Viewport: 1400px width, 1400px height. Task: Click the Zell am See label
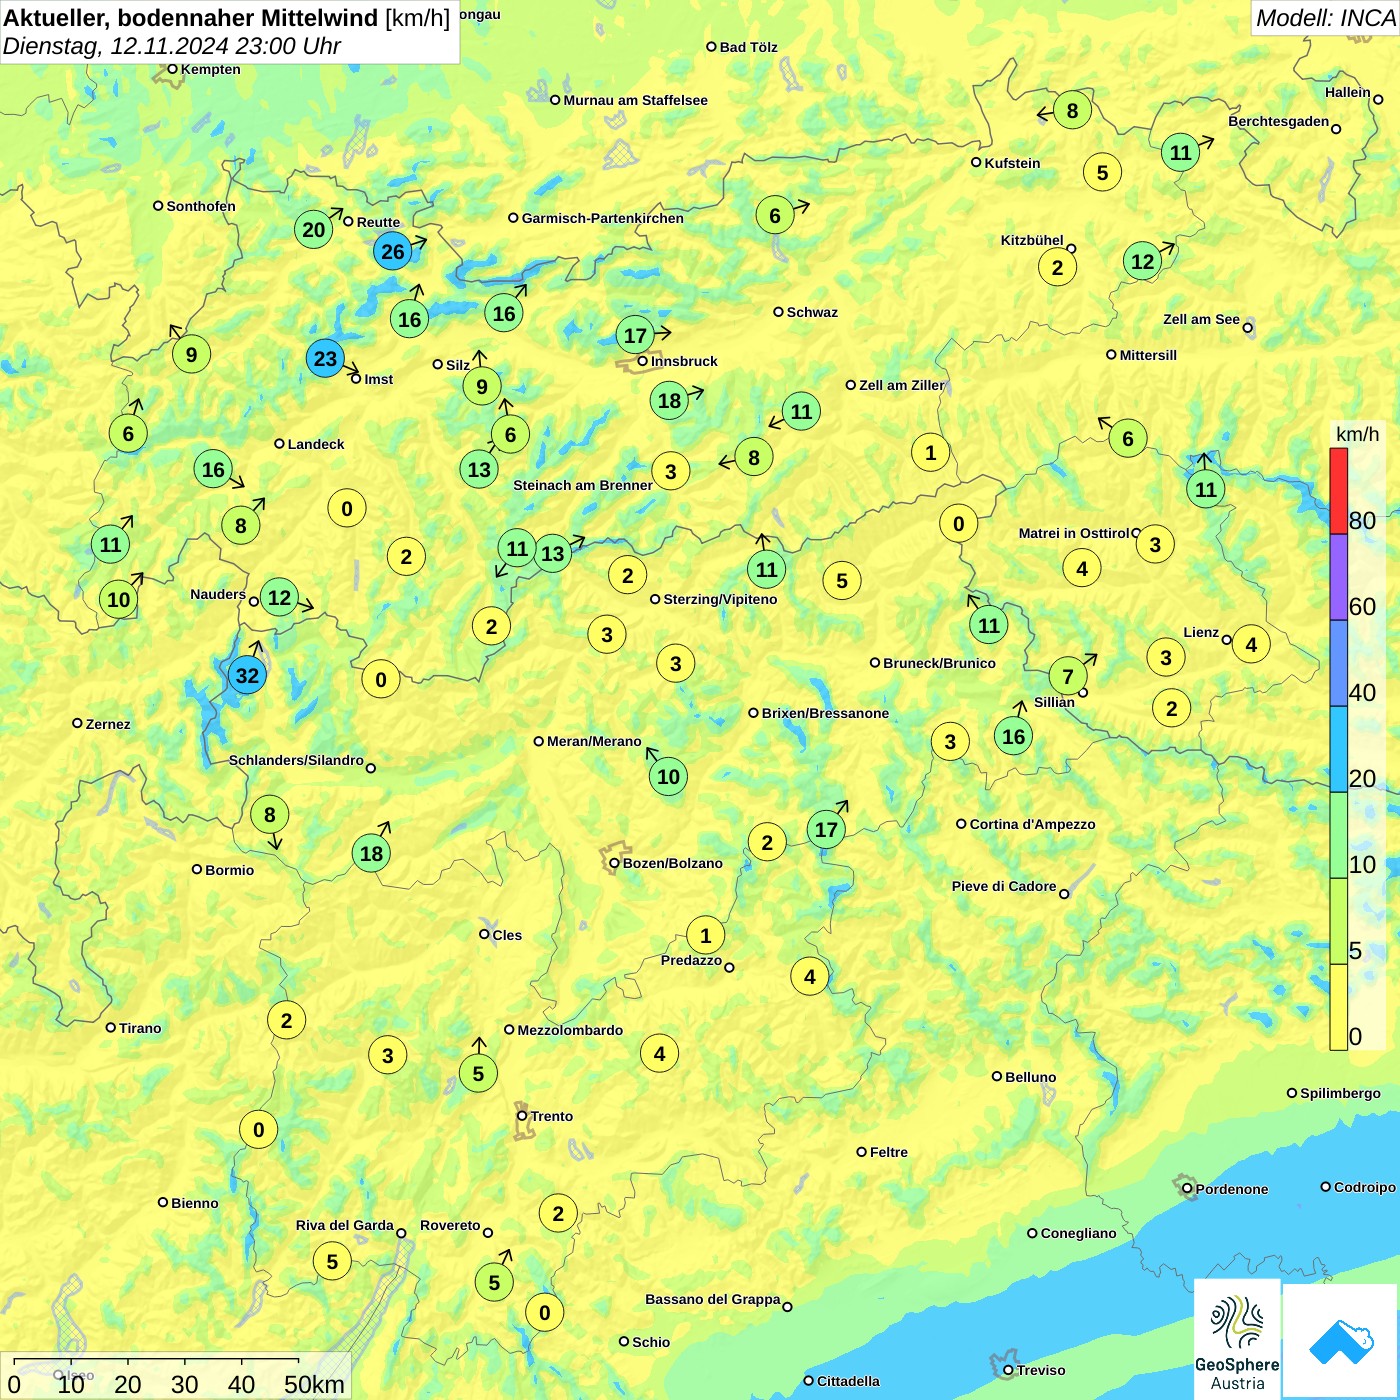pyautogui.click(x=1201, y=319)
